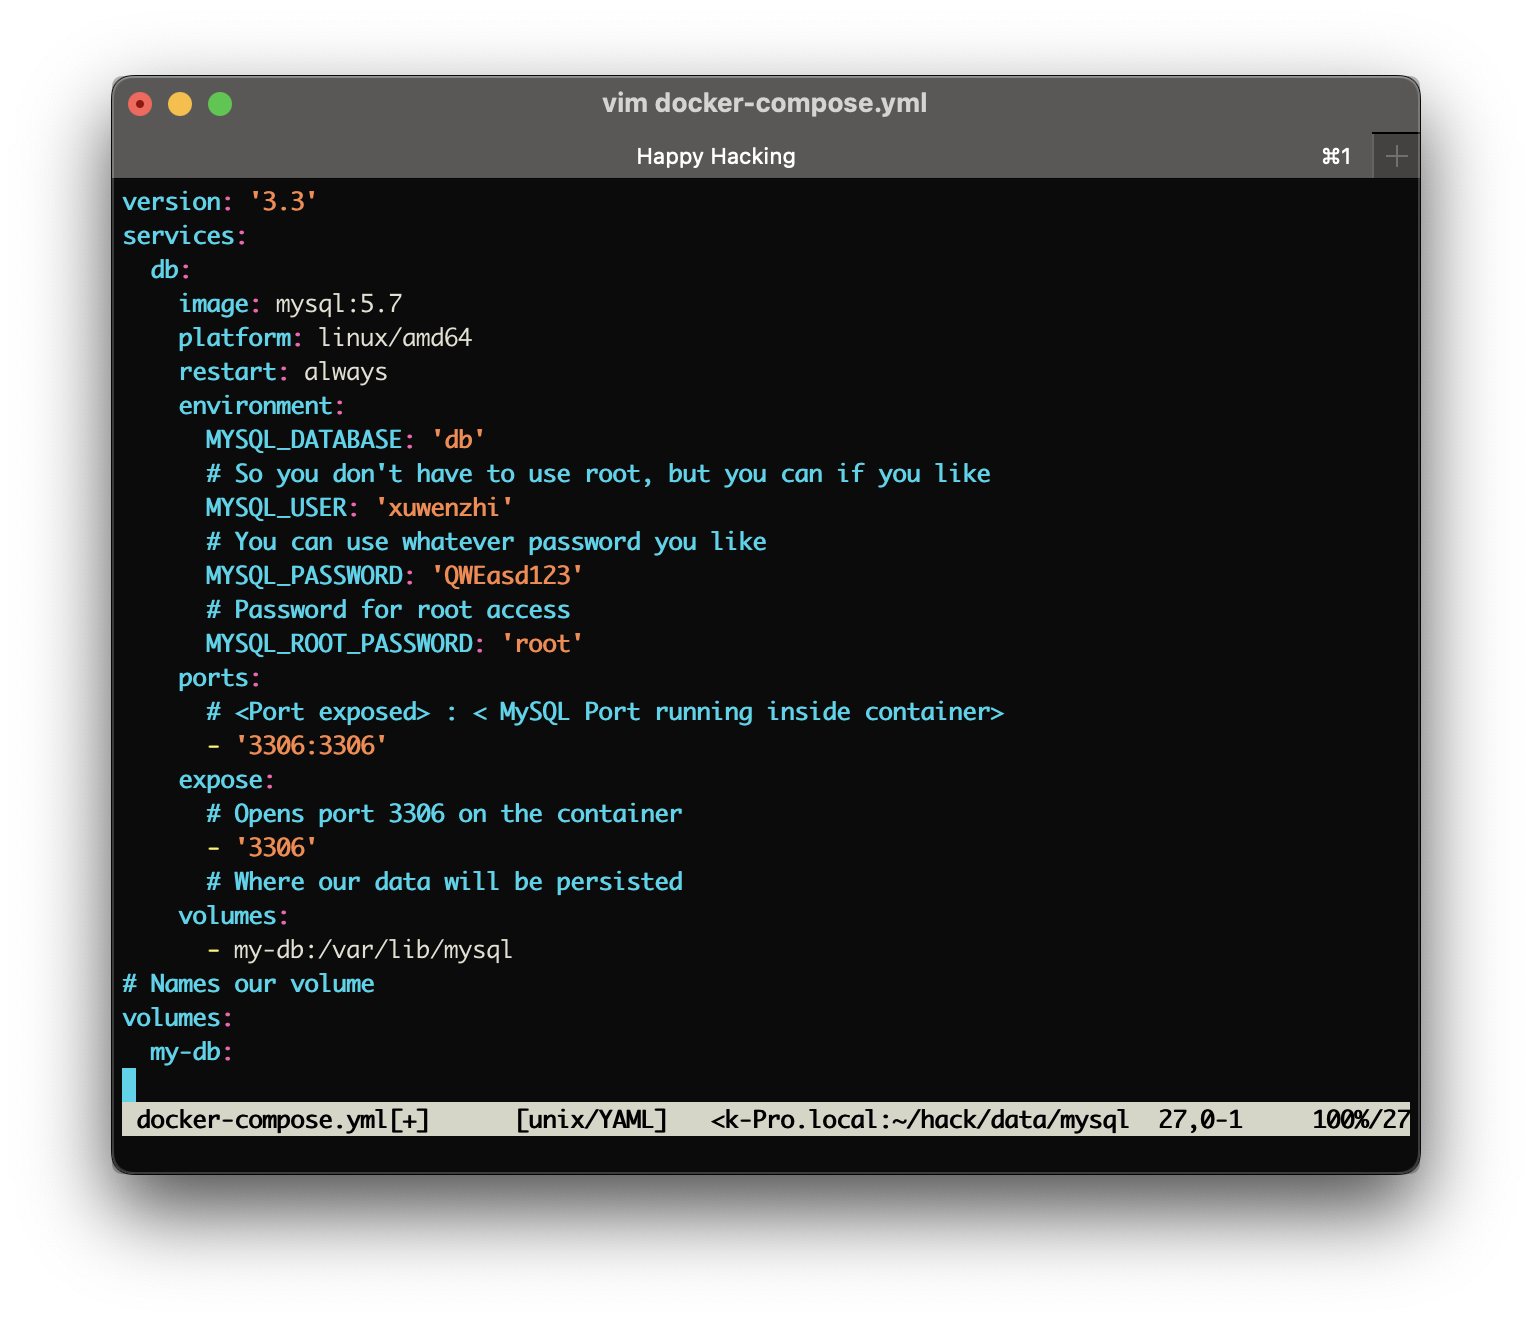Click the image mysql:5.7 value
This screenshot has width=1532, height=1322.
338,304
